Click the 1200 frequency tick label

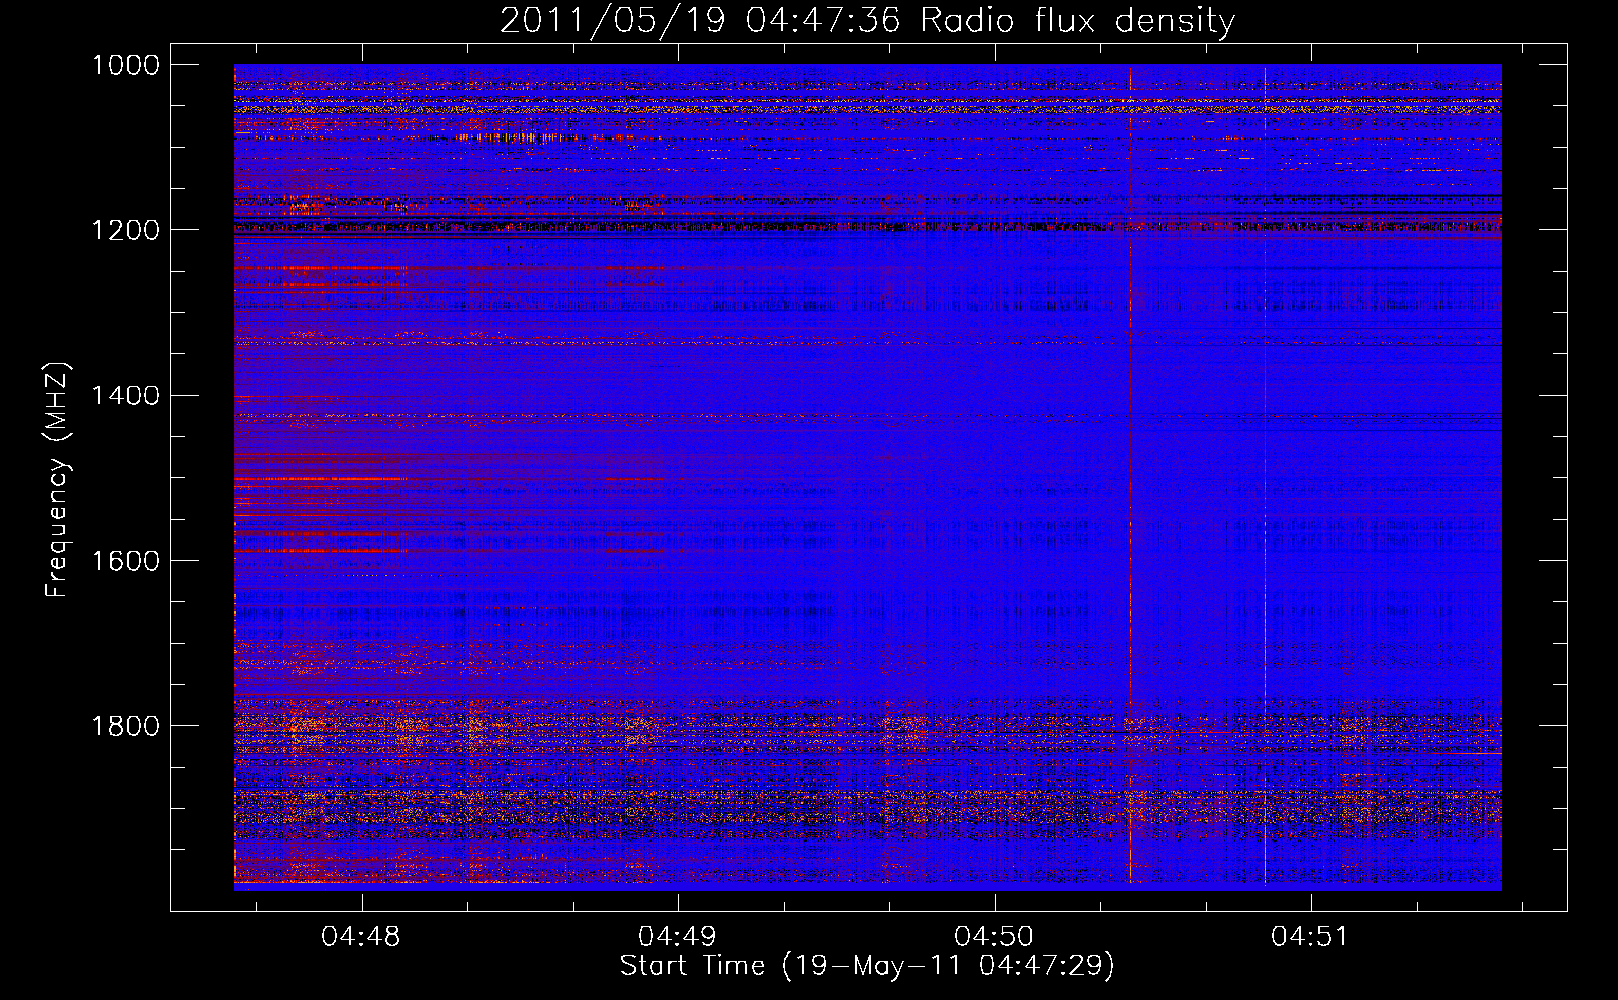pos(126,230)
